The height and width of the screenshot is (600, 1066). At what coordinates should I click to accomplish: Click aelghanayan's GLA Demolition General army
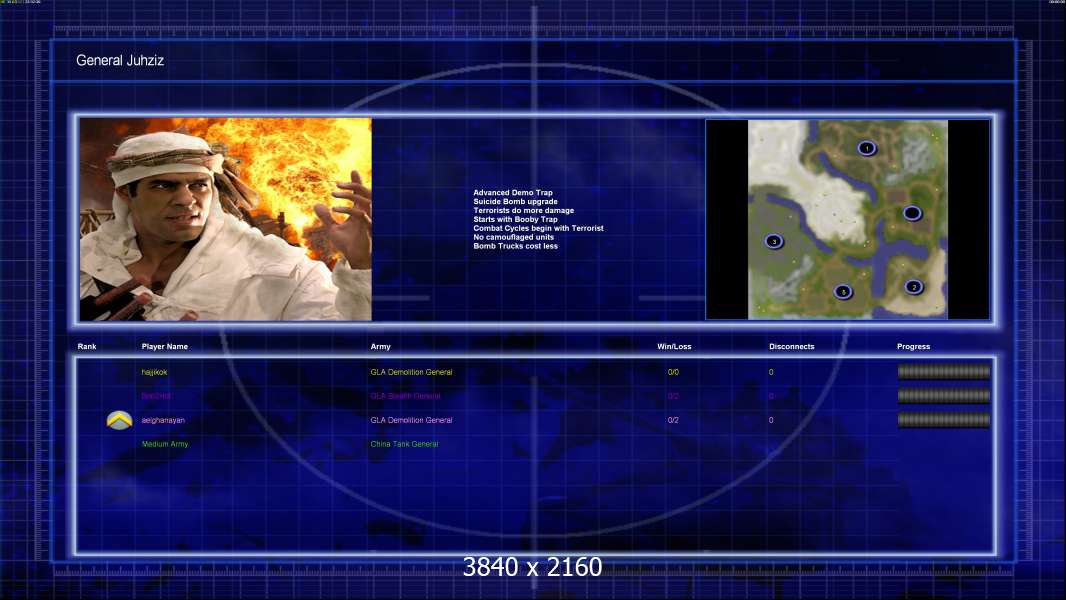point(411,421)
